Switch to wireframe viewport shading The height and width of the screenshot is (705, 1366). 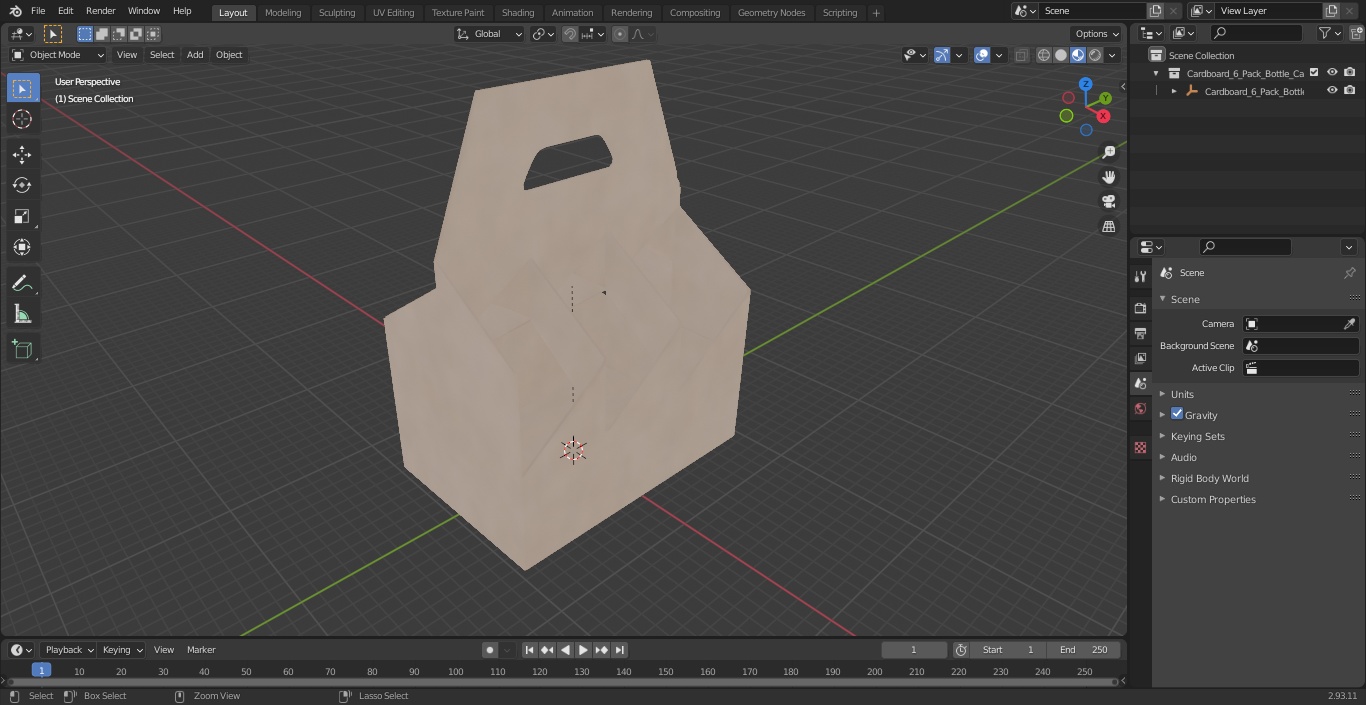(x=1043, y=55)
